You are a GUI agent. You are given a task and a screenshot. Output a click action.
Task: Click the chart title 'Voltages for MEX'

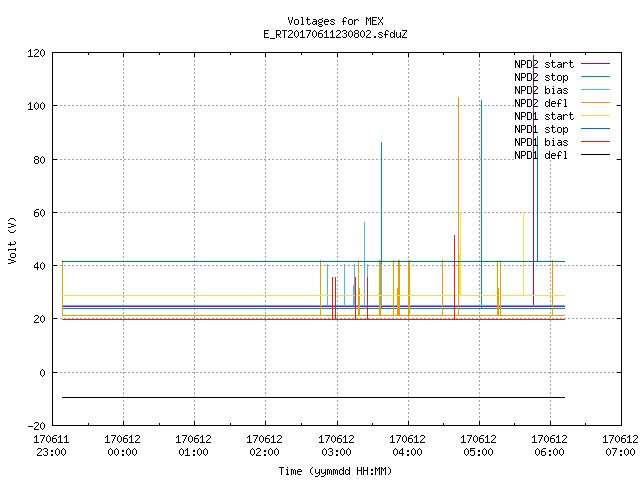[x=335, y=21]
